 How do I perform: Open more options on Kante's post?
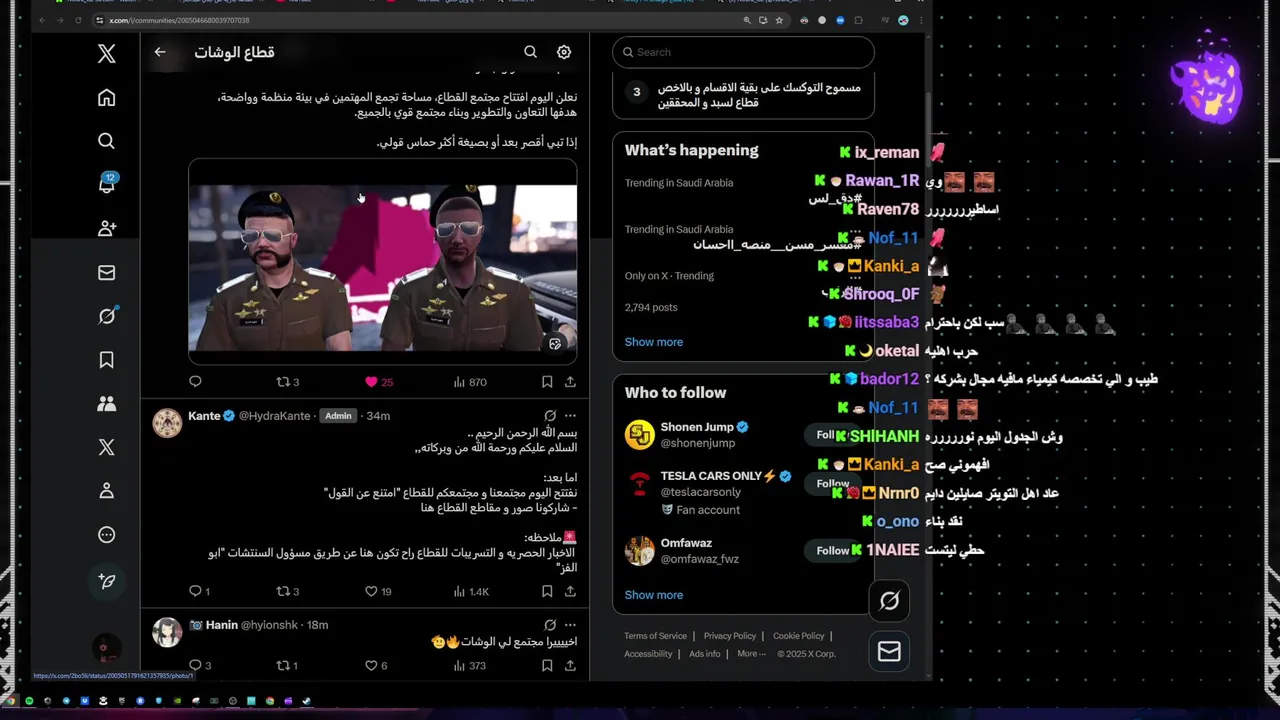[x=570, y=416]
